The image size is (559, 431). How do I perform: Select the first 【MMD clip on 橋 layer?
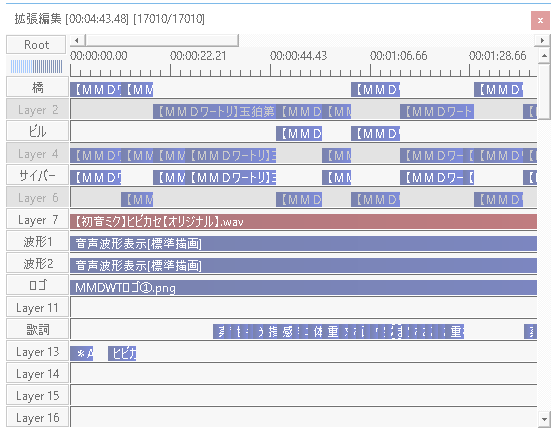click(x=96, y=89)
